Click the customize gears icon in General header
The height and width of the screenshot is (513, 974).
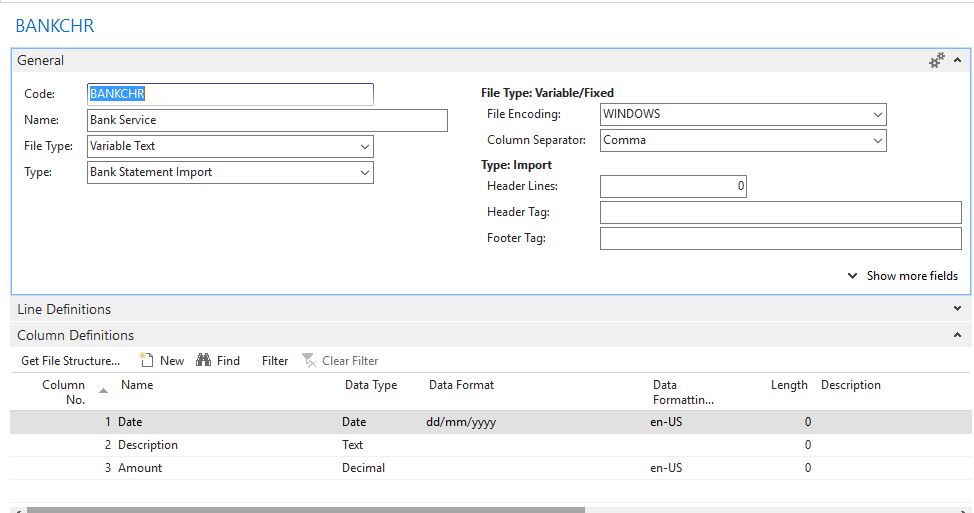coord(936,60)
